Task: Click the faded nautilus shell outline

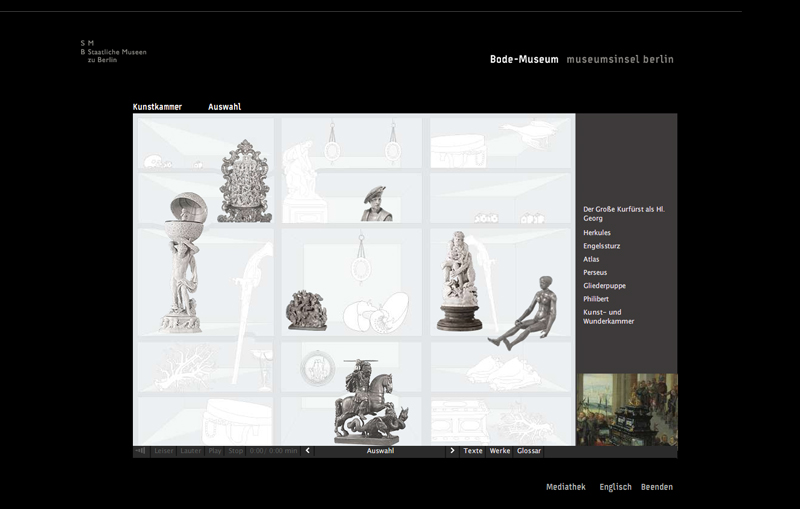Action: point(377,312)
